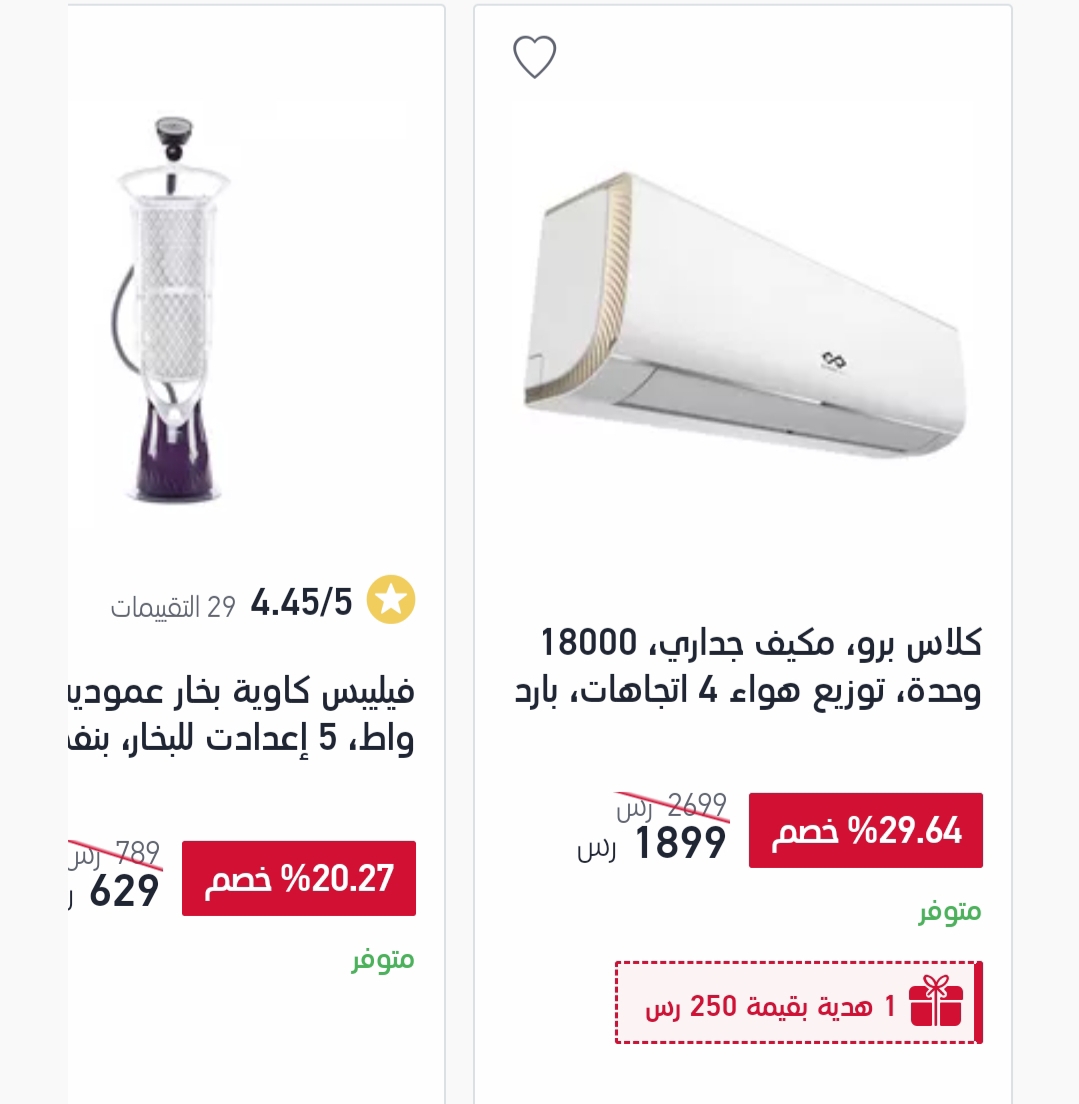Click the 29.64% discount badge

point(866,831)
